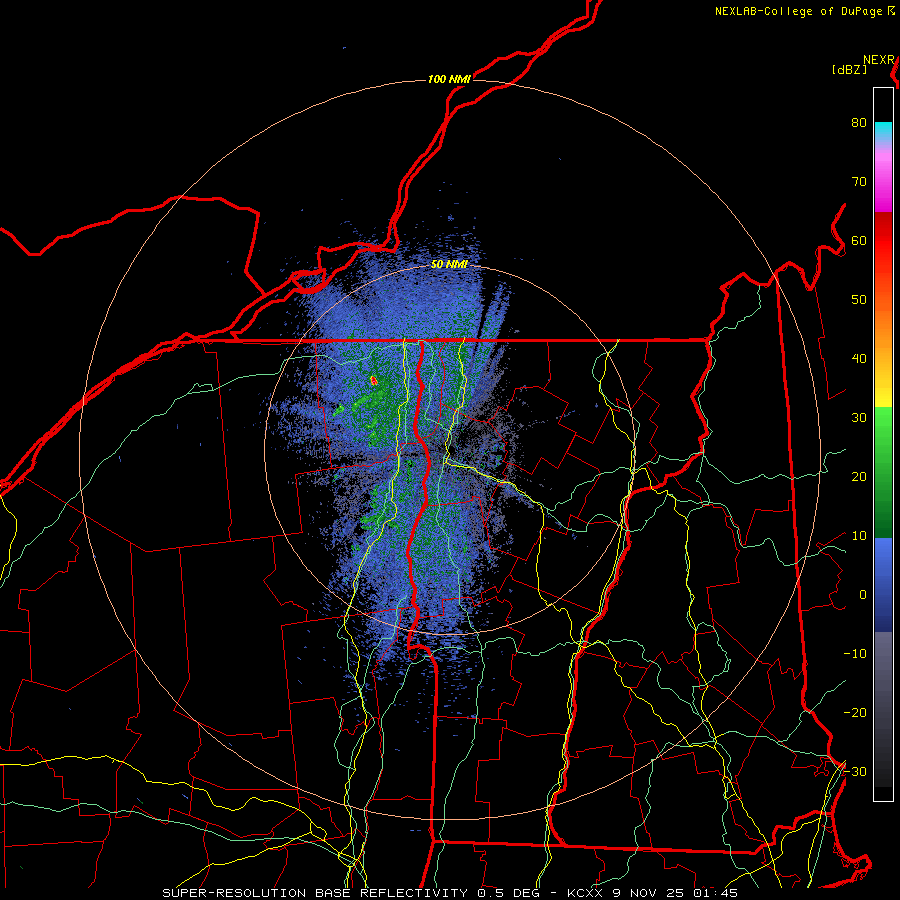Click the small red-yellow high-reflectivity echo

click(374, 380)
